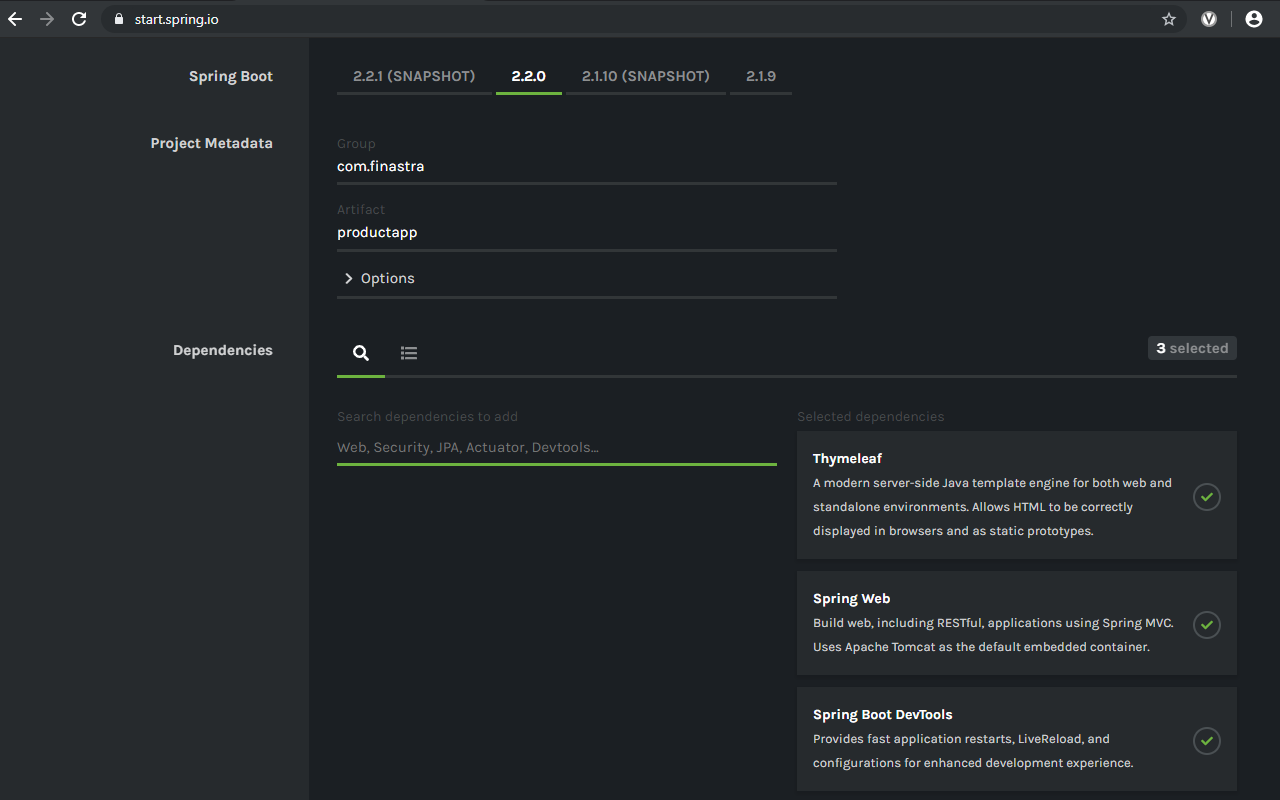Switch to the dependencies list view icon
This screenshot has width=1280, height=800.
409,353
